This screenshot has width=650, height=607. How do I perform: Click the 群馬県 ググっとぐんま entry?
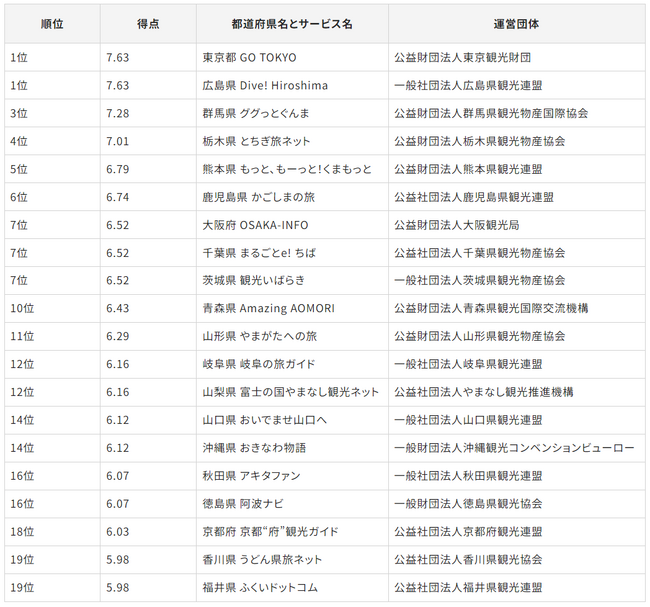255,114
